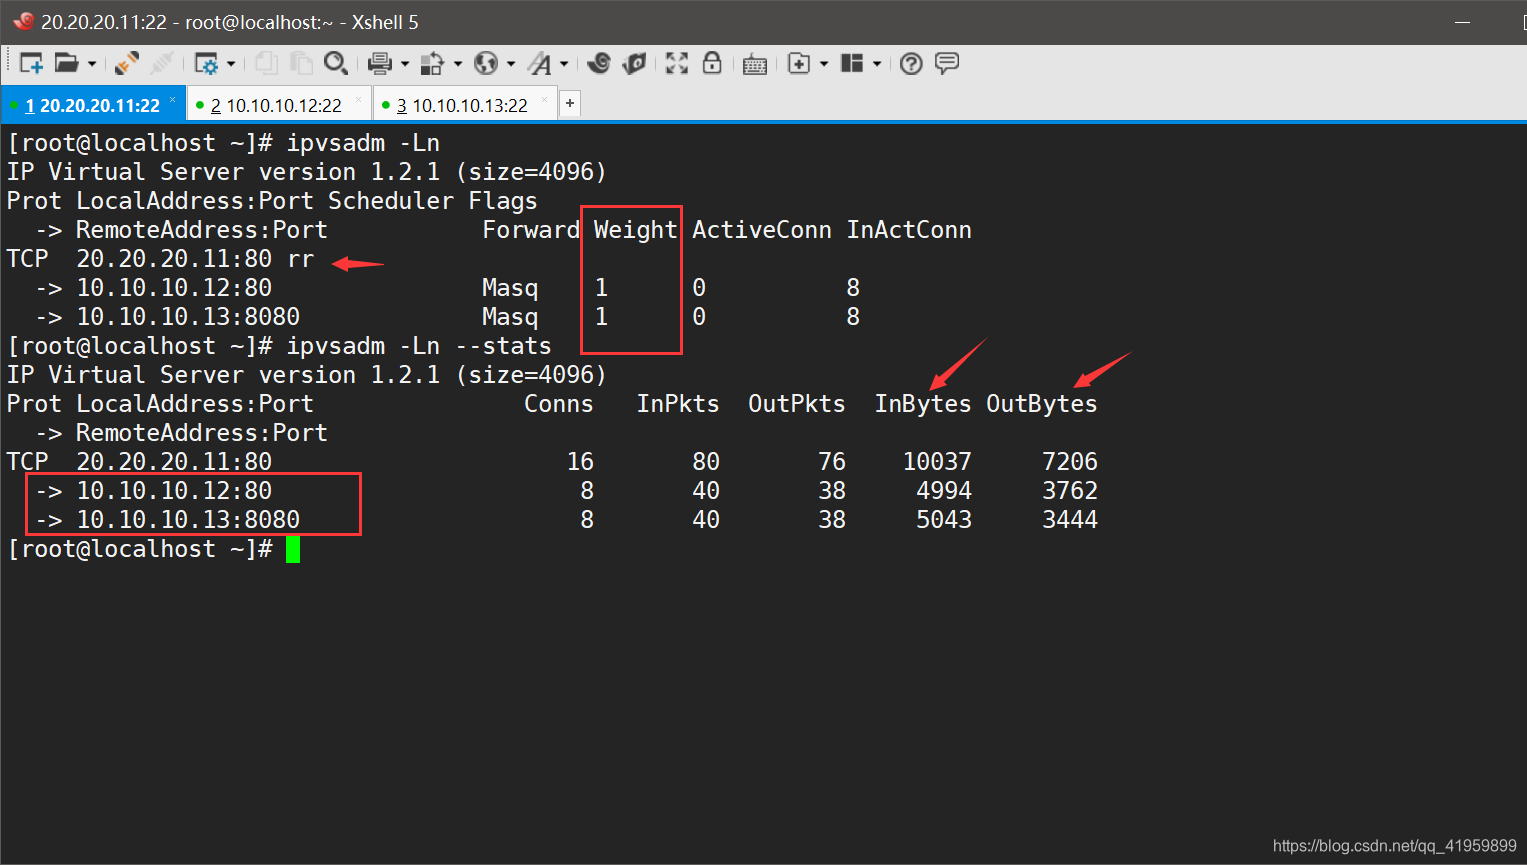Close the 10.10.10.12:22 session tab
This screenshot has width=1527, height=865.
pos(359,100)
